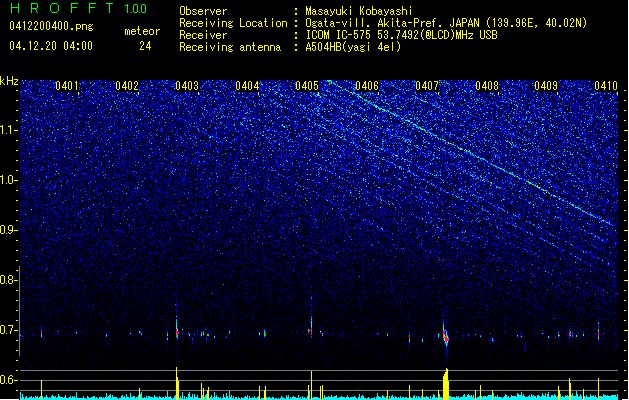
Task: Click the 'Receiving antenna' field label
Action: (x=230, y=47)
